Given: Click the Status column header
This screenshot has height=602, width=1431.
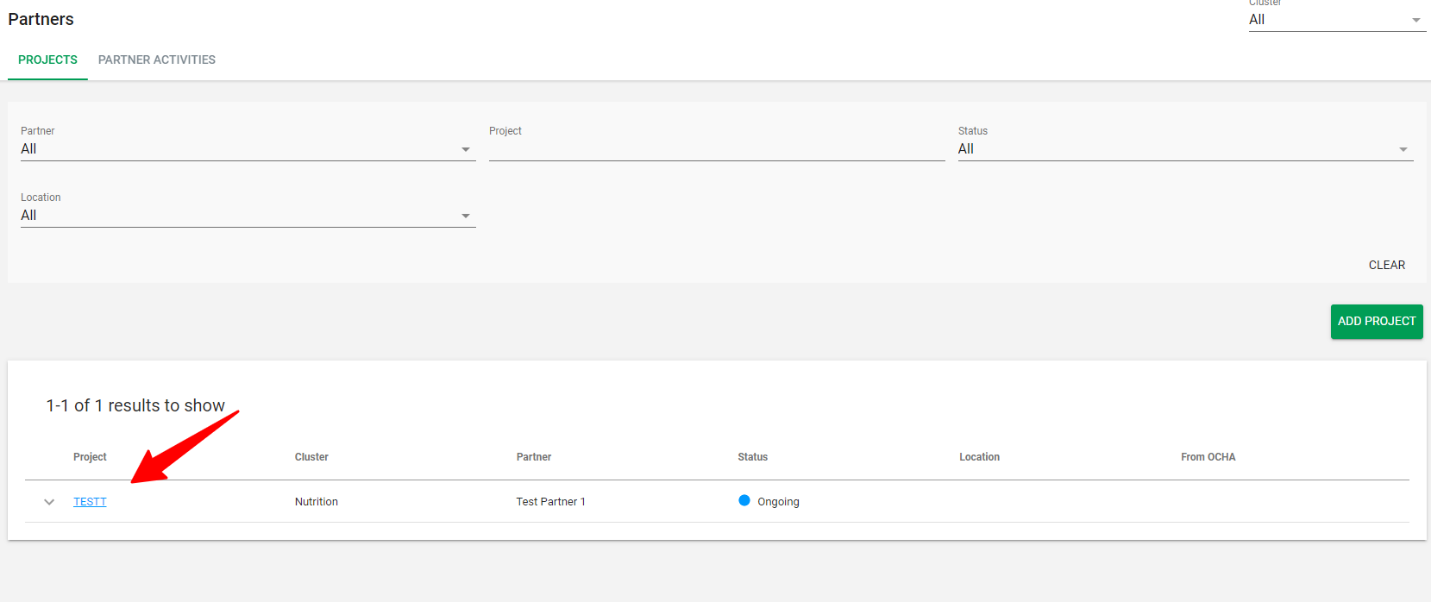Looking at the screenshot, I should (x=753, y=457).
